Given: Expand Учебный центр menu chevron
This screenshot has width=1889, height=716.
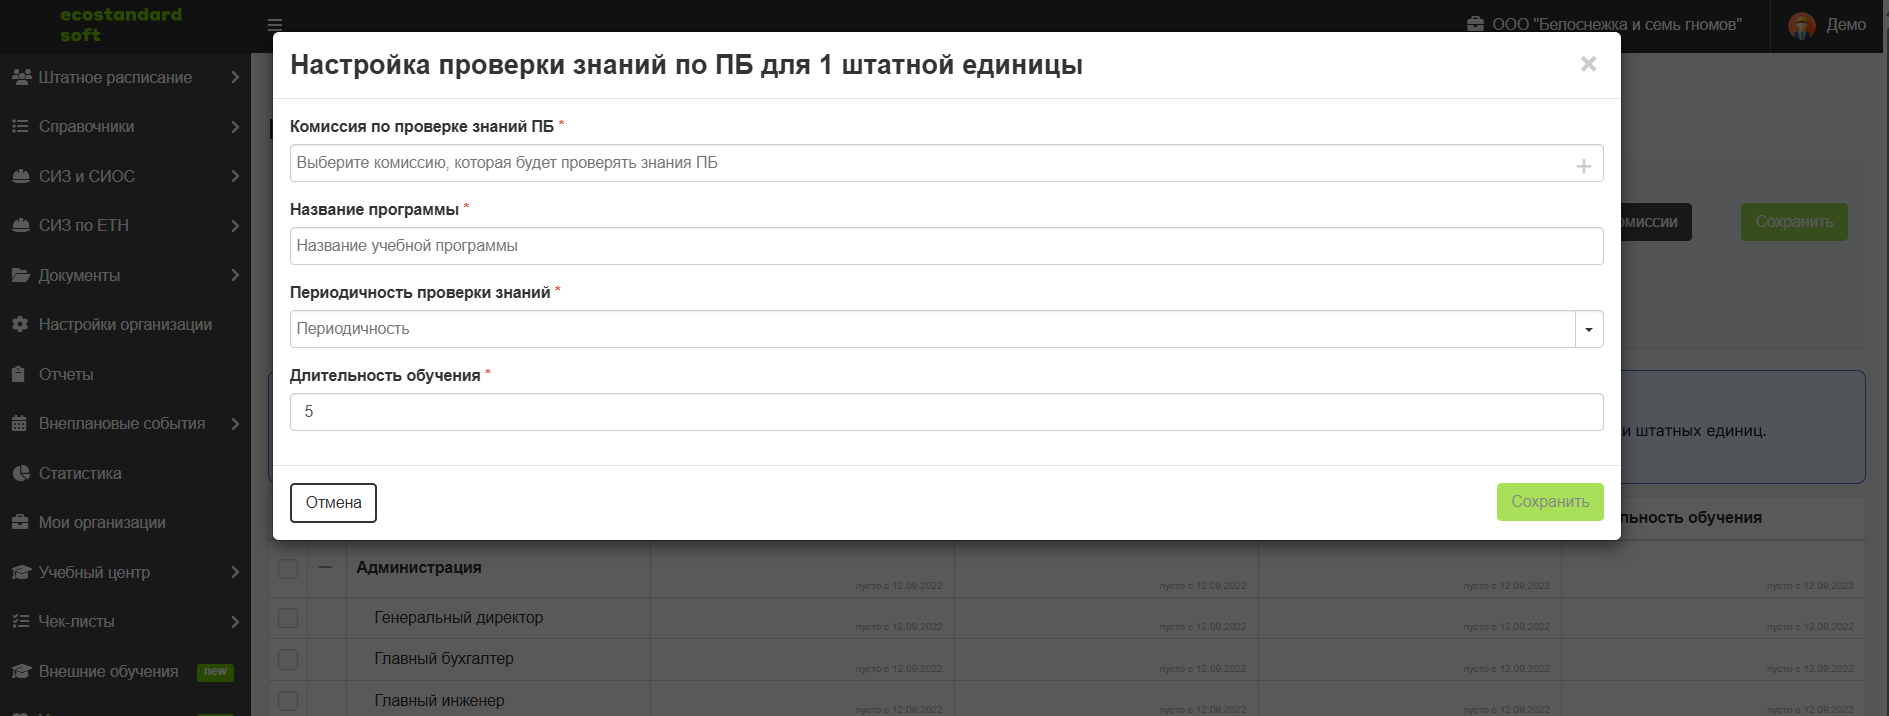Looking at the screenshot, I should [x=235, y=572].
